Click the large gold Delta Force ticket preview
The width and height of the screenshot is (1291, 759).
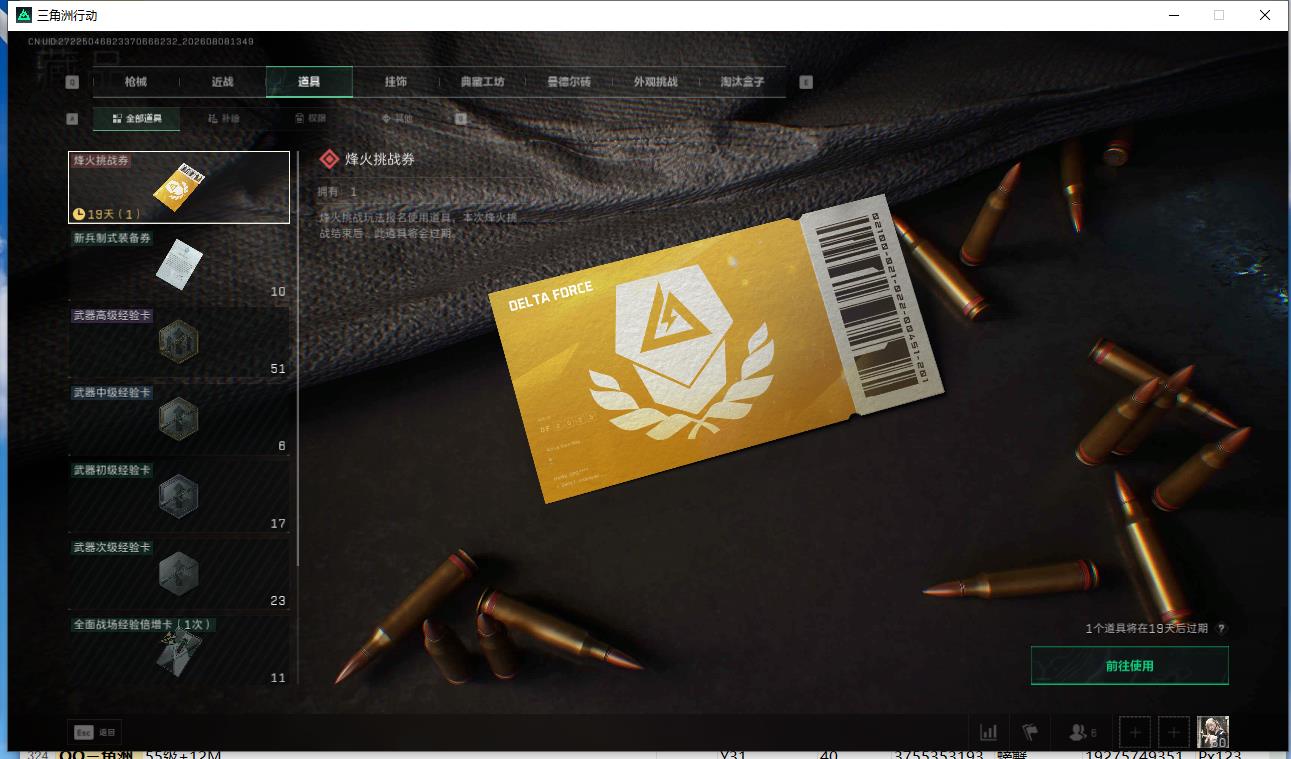[716, 347]
